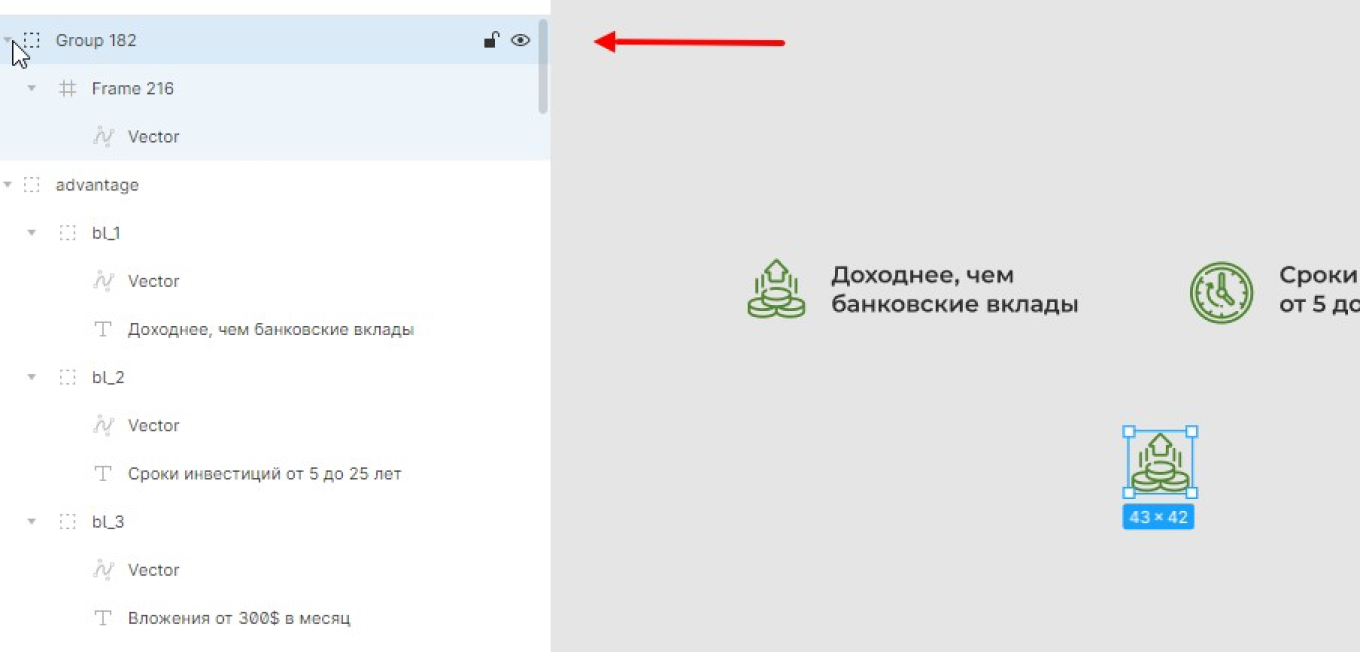Select the advantage layer name
This screenshot has width=1360, height=652.
[97, 185]
